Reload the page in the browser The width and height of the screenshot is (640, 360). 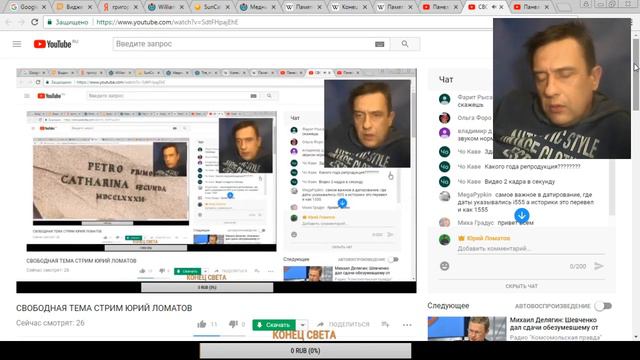coord(35,22)
